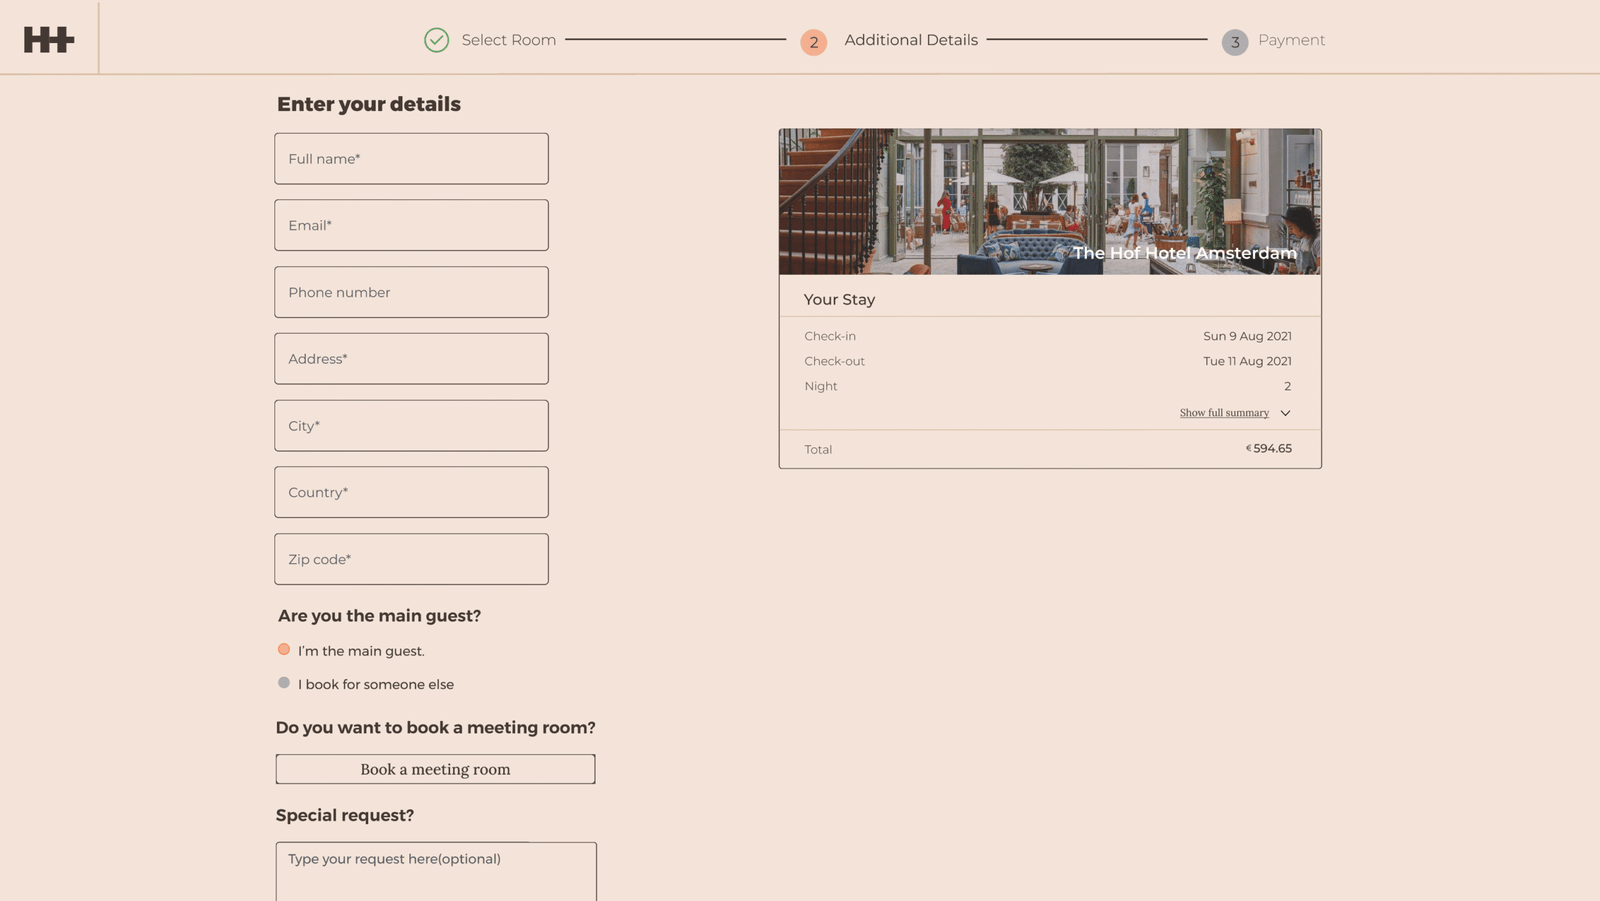
Task: Click the Book a meeting room button
Action: click(x=435, y=769)
